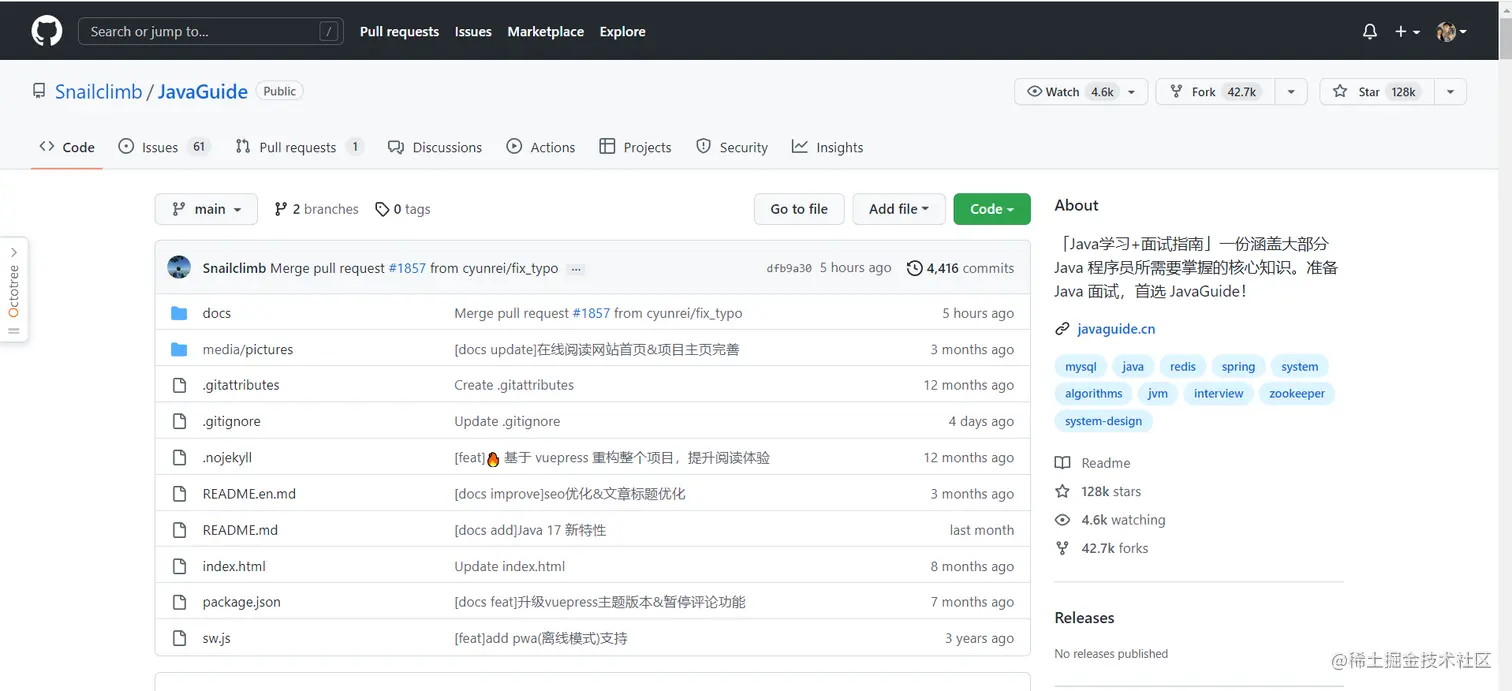Open the user avatar menu
The image size is (1512, 691).
[x=1452, y=31]
